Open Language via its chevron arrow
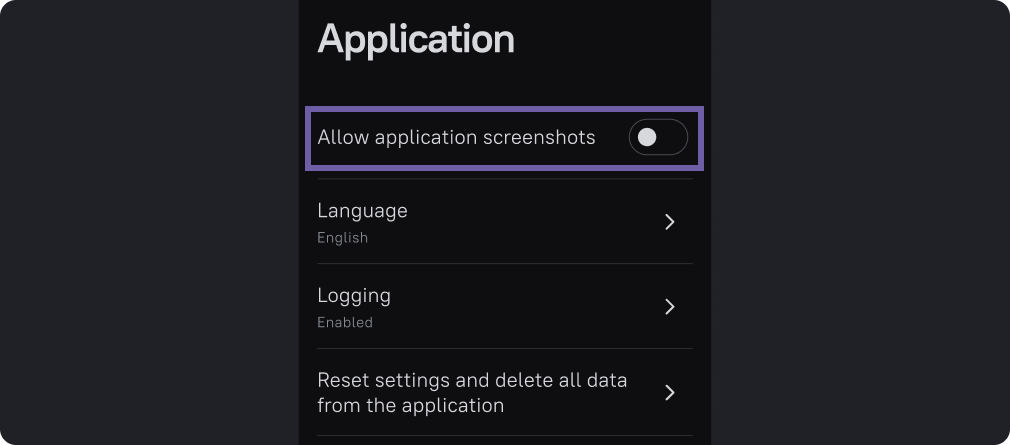This screenshot has width=1010, height=445. tap(670, 222)
